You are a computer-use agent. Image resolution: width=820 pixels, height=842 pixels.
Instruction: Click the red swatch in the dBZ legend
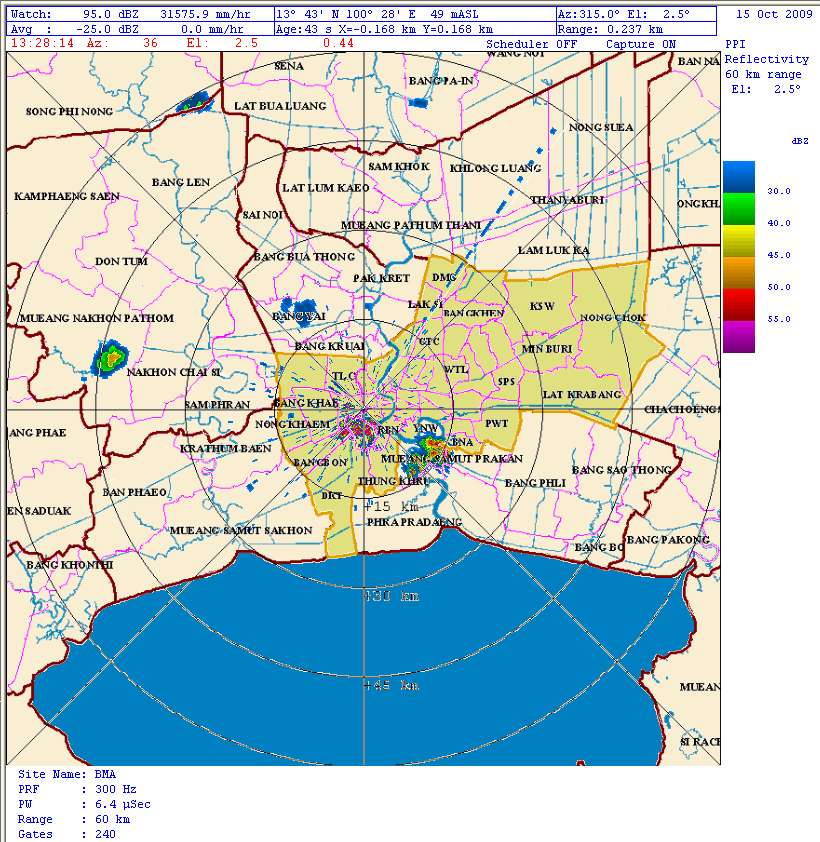(x=739, y=304)
